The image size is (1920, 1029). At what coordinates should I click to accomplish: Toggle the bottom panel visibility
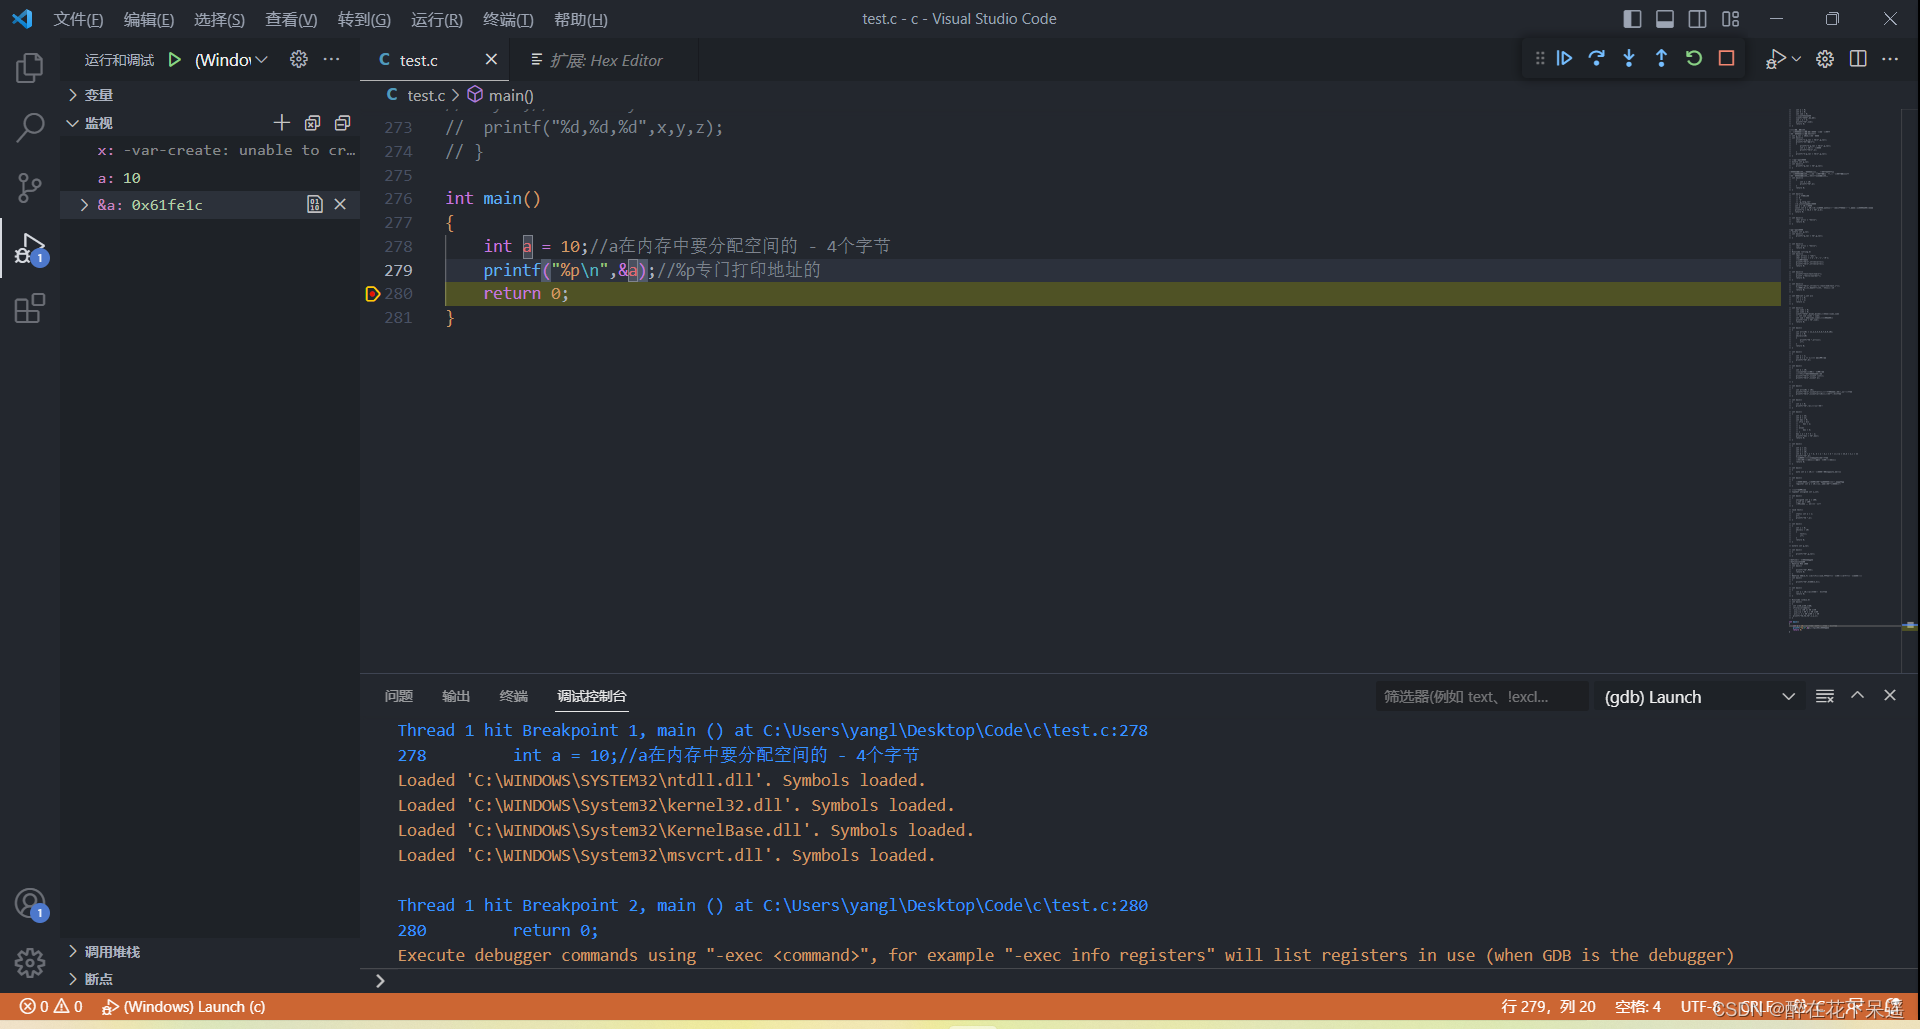click(1664, 18)
